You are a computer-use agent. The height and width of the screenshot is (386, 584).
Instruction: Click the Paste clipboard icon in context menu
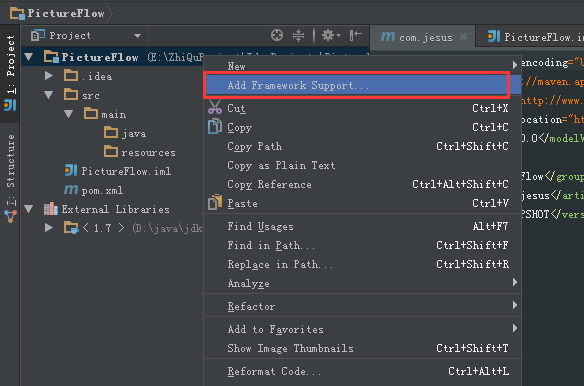click(x=215, y=202)
